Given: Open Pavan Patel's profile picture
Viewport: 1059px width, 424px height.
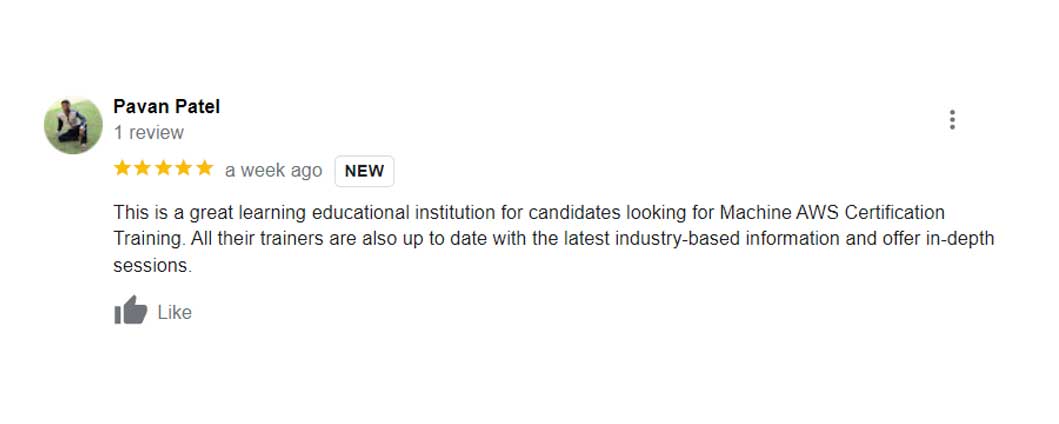Looking at the screenshot, I should [x=73, y=125].
